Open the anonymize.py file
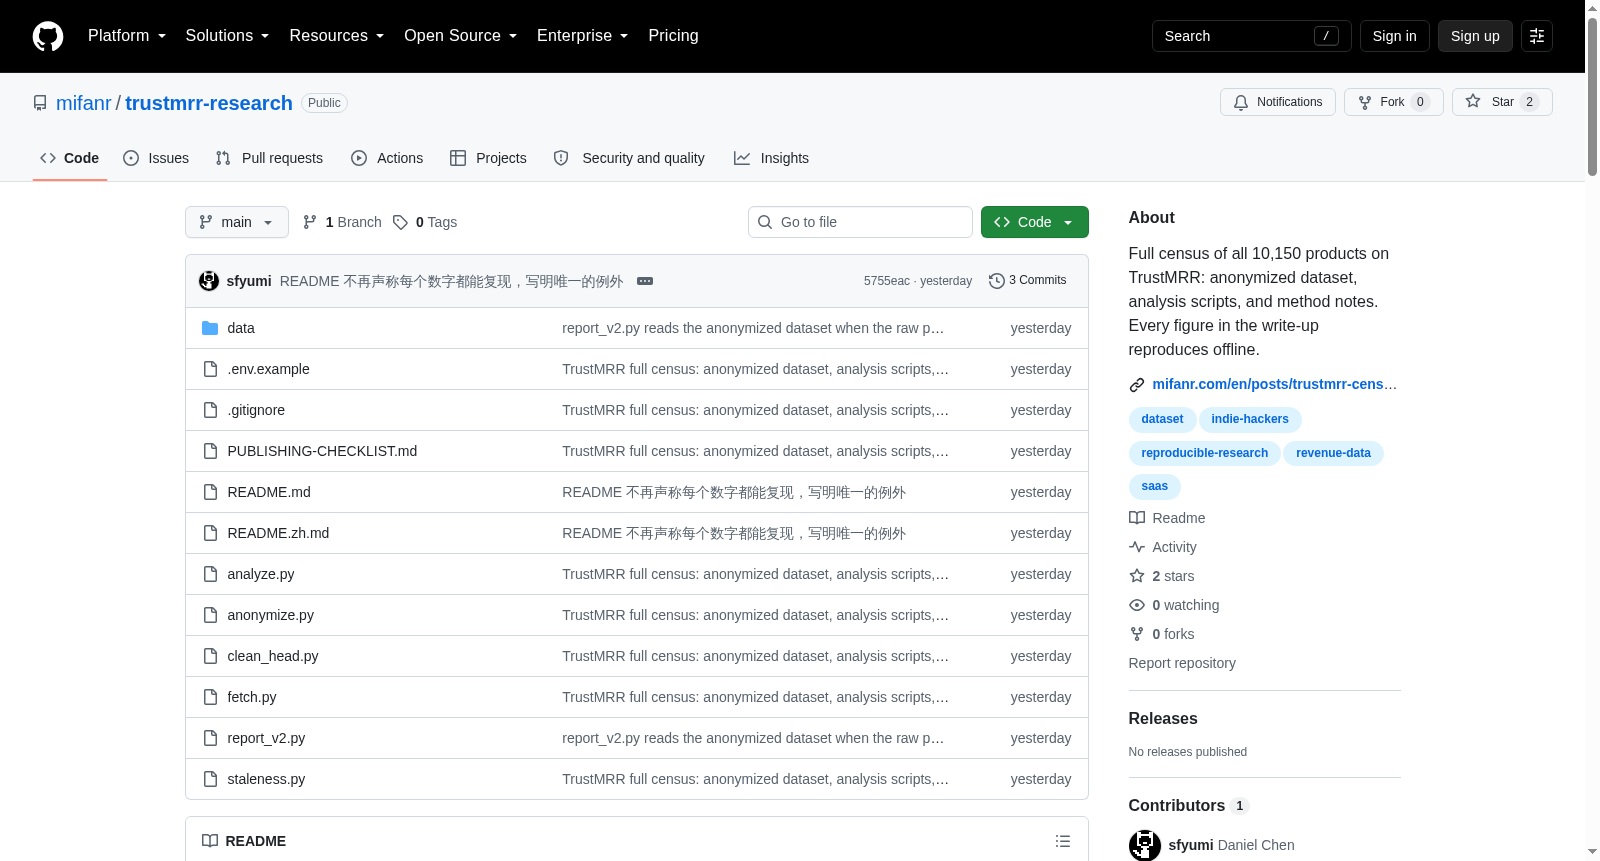 pos(271,615)
